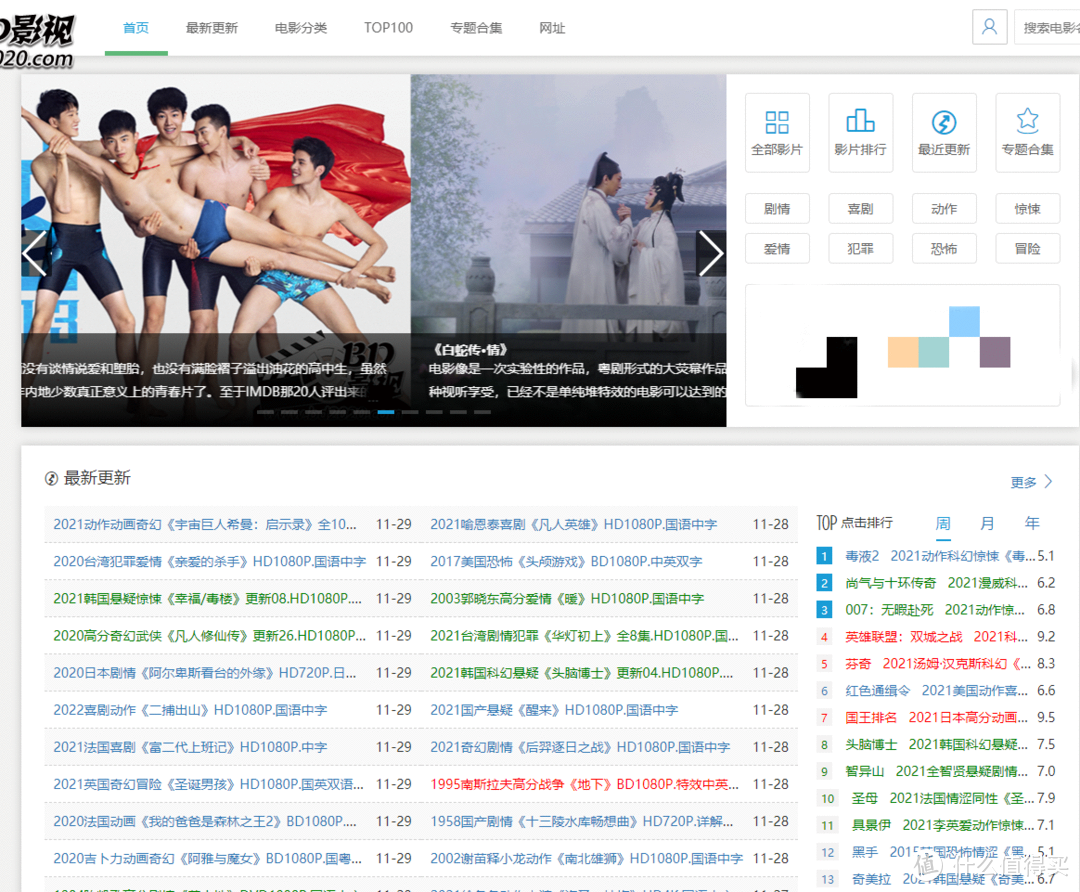
Task: Open rank 5 芬奇 entry
Action: pos(938,664)
